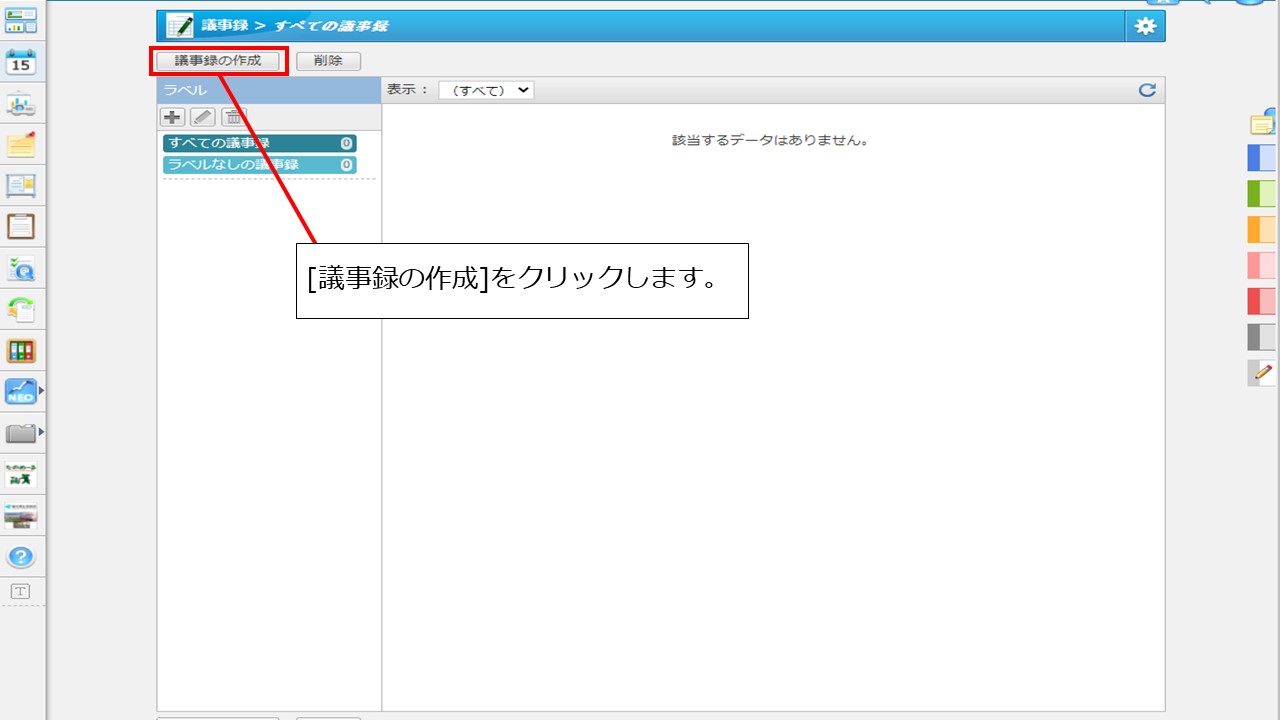This screenshot has width=1280, height=720.
Task: Open the facility reservation icon in sidebar
Action: (x=21, y=104)
